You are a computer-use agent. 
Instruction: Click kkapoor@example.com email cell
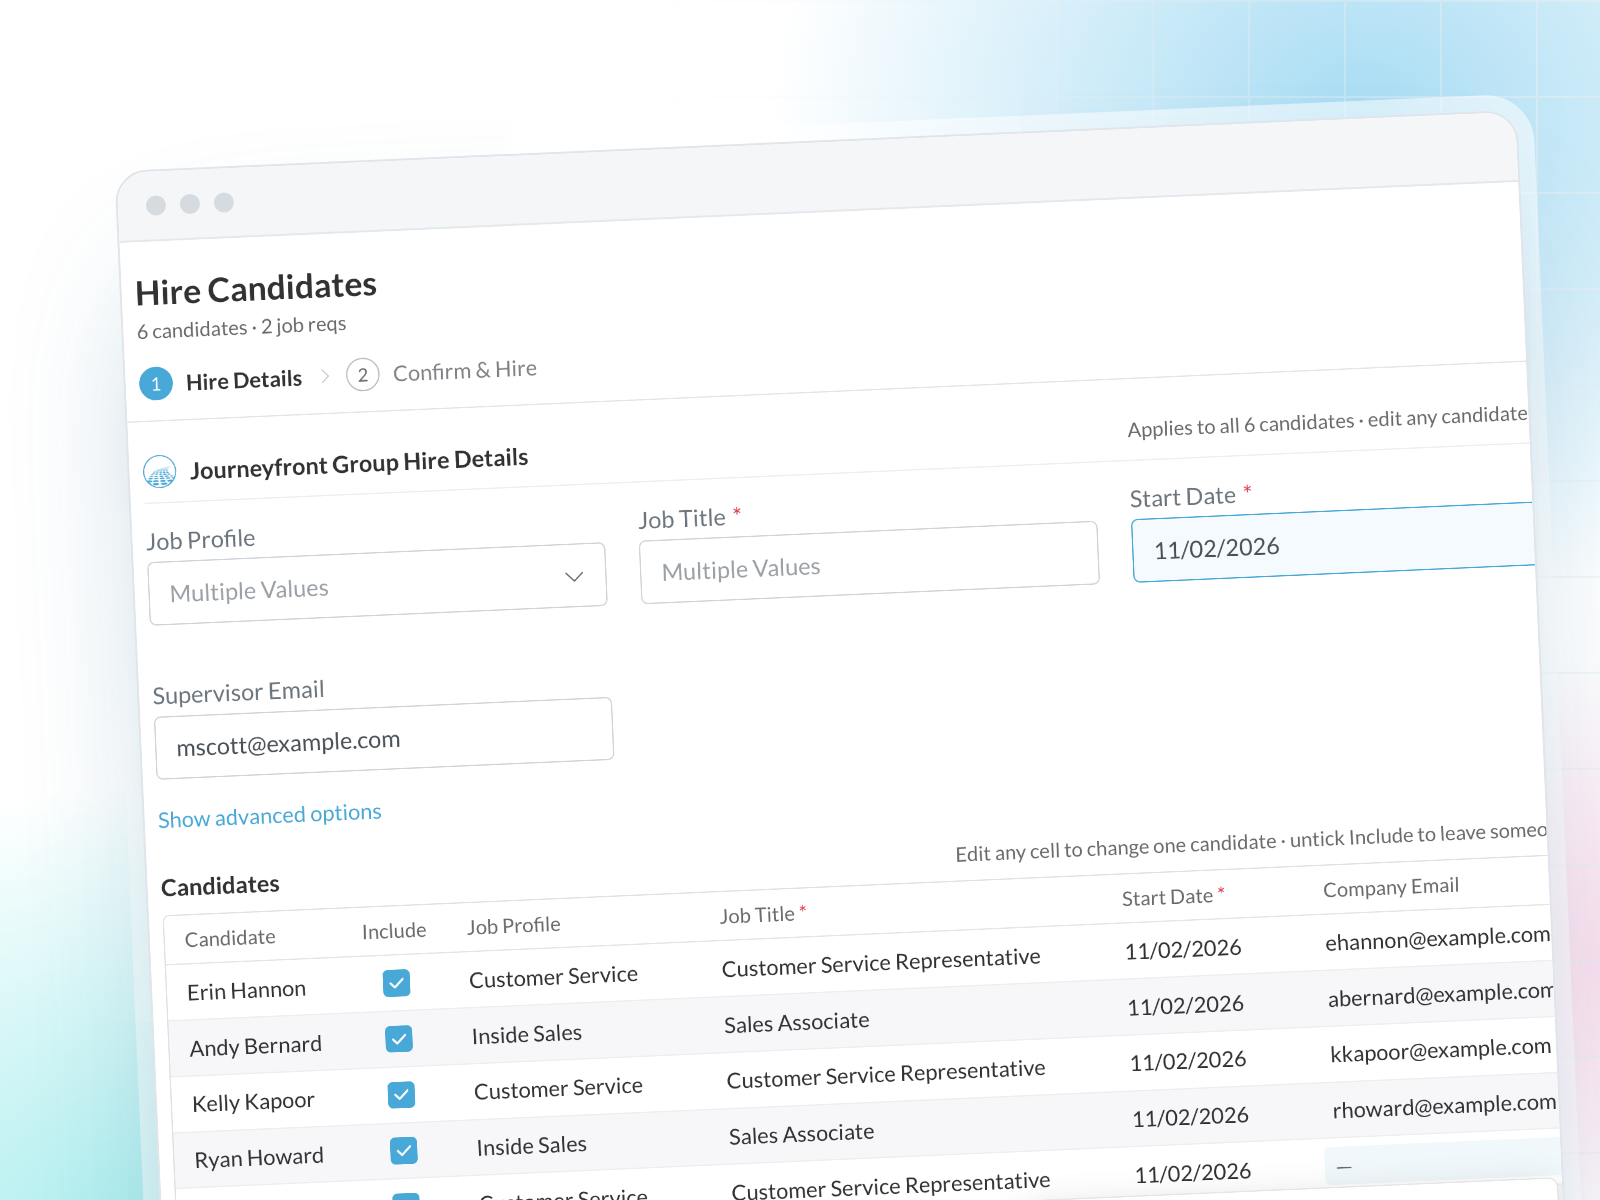tap(1441, 1050)
